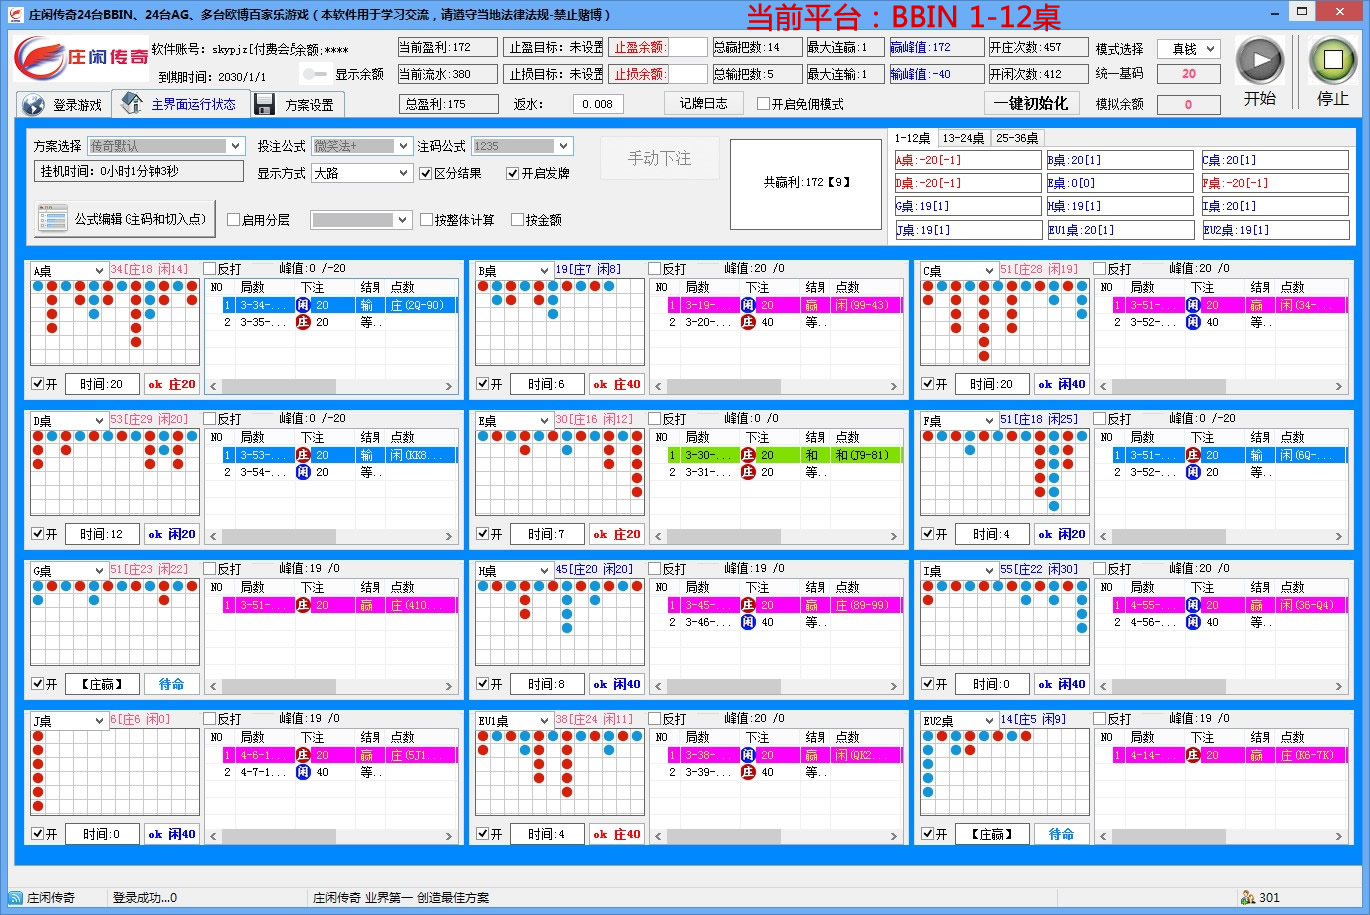Click the 返水 input field showing 0.008

[598, 104]
